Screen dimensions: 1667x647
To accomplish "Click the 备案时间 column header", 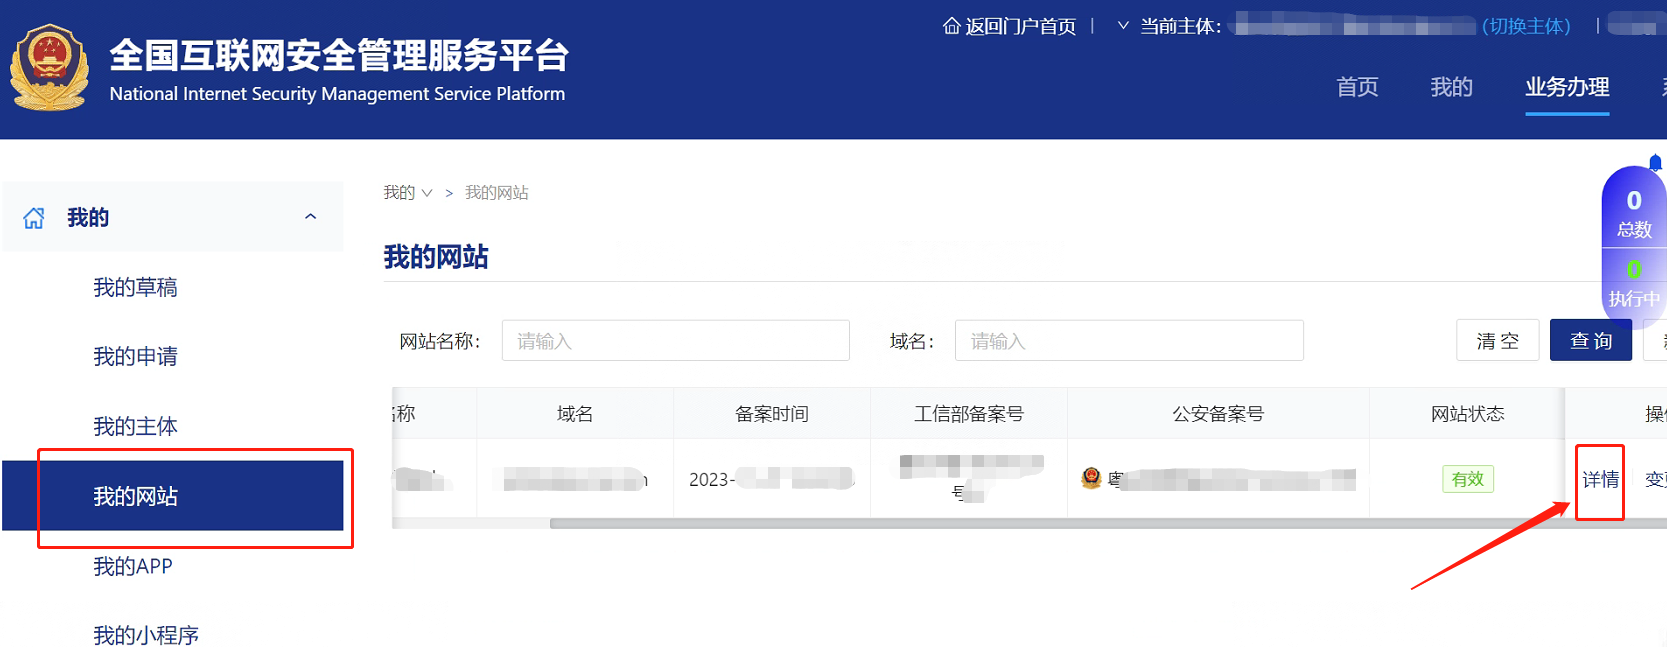I will click(x=772, y=414).
